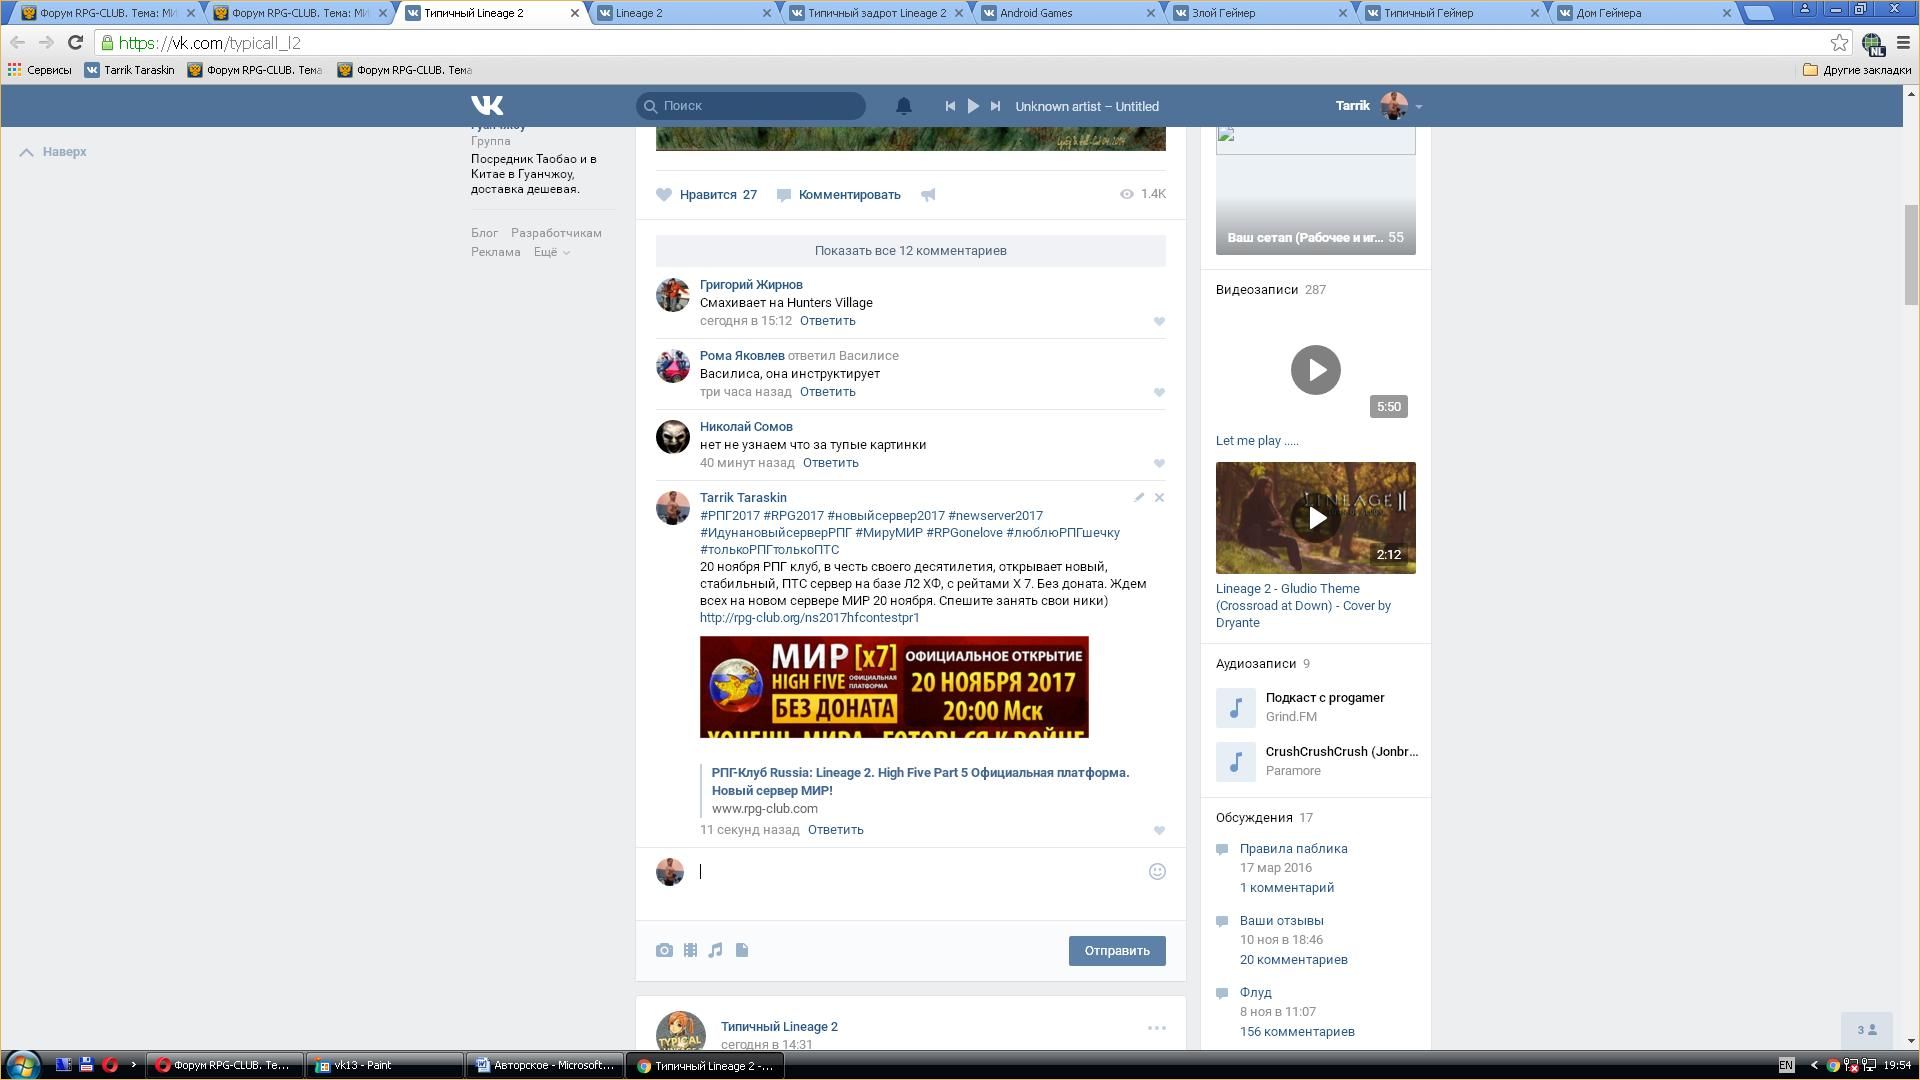This screenshot has height=1080, width=1920.
Task: Edit Tarrik Taraskin's comment with the pencil icon
Action: point(1138,498)
